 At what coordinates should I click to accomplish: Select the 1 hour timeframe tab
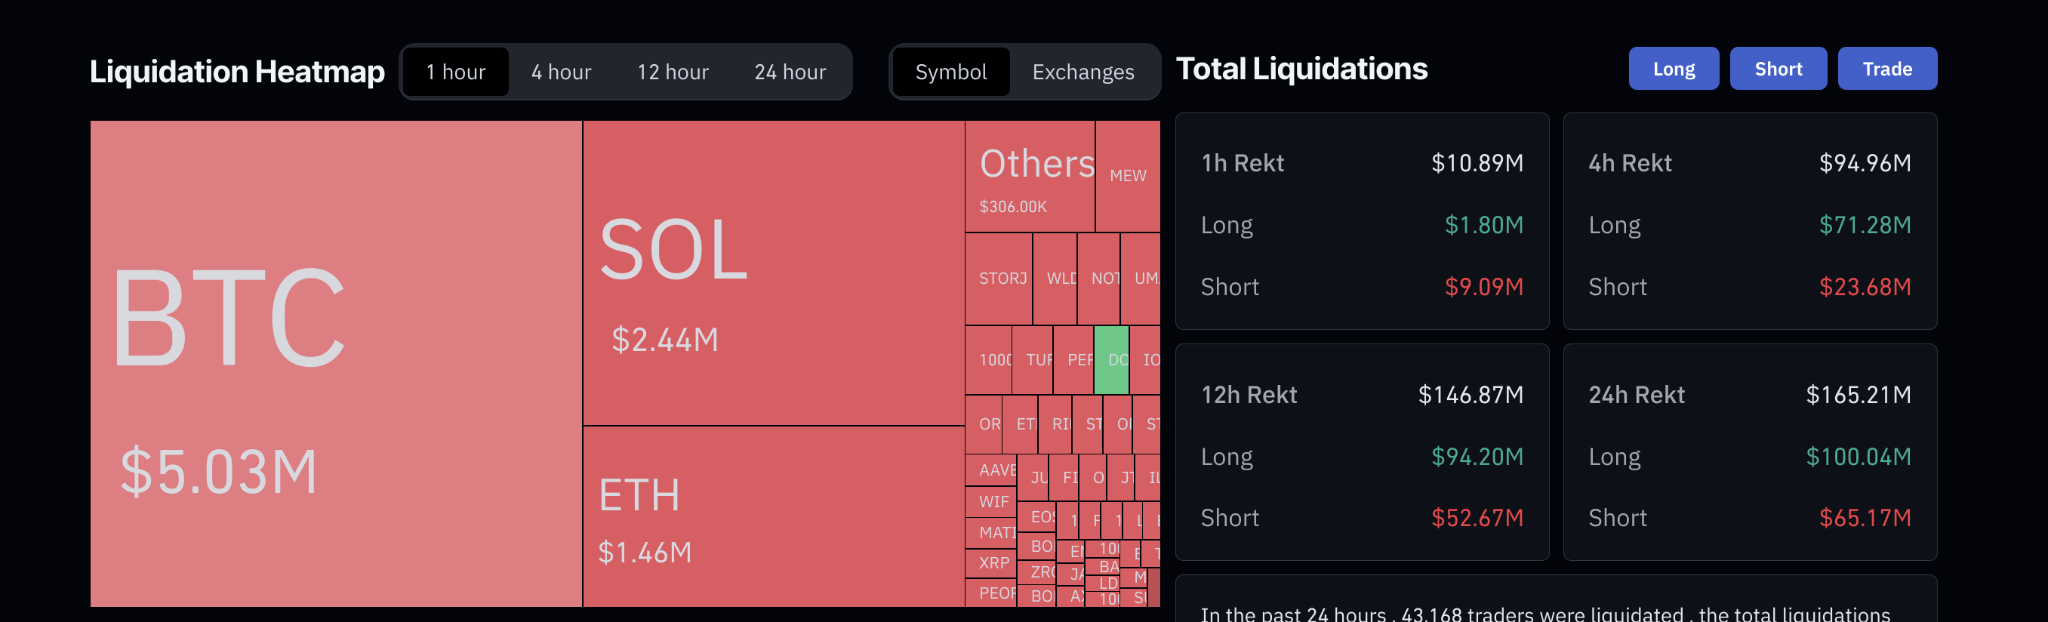tap(456, 72)
